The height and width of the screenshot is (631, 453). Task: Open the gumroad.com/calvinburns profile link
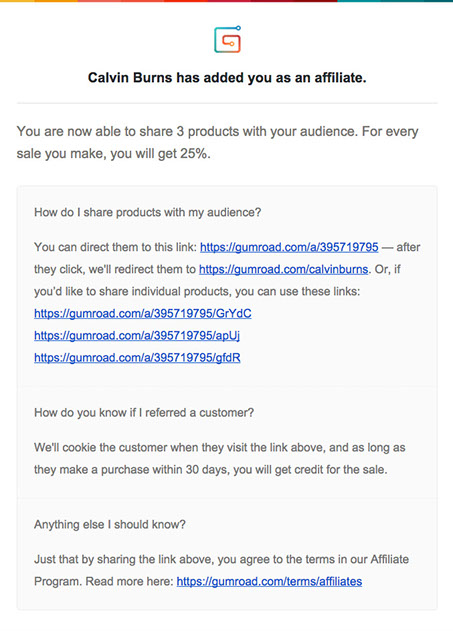(284, 269)
